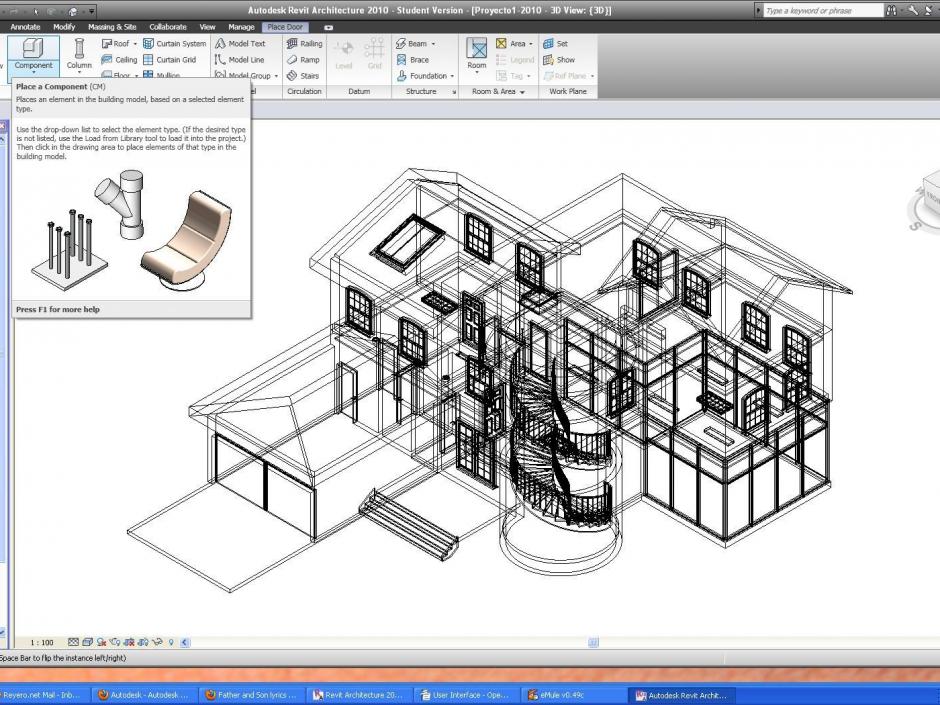Viewport: 940px width, 705px height.
Task: Switch to the View ribbon tab
Action: tap(207, 27)
